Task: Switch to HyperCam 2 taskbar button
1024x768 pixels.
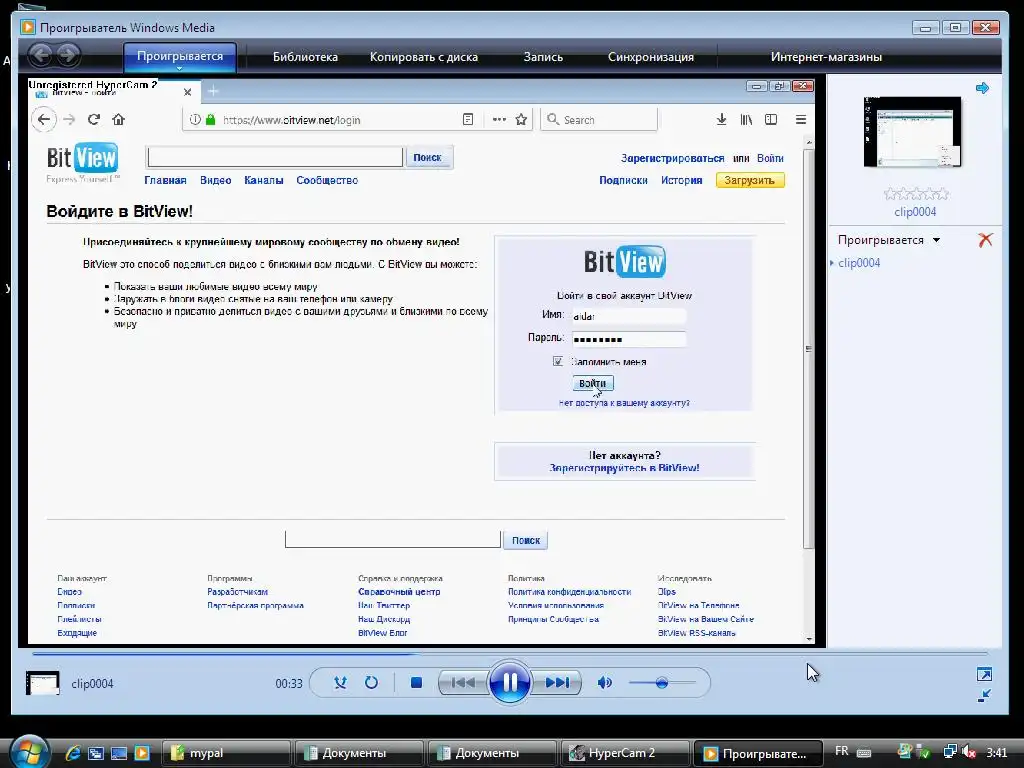Action: click(x=624, y=753)
